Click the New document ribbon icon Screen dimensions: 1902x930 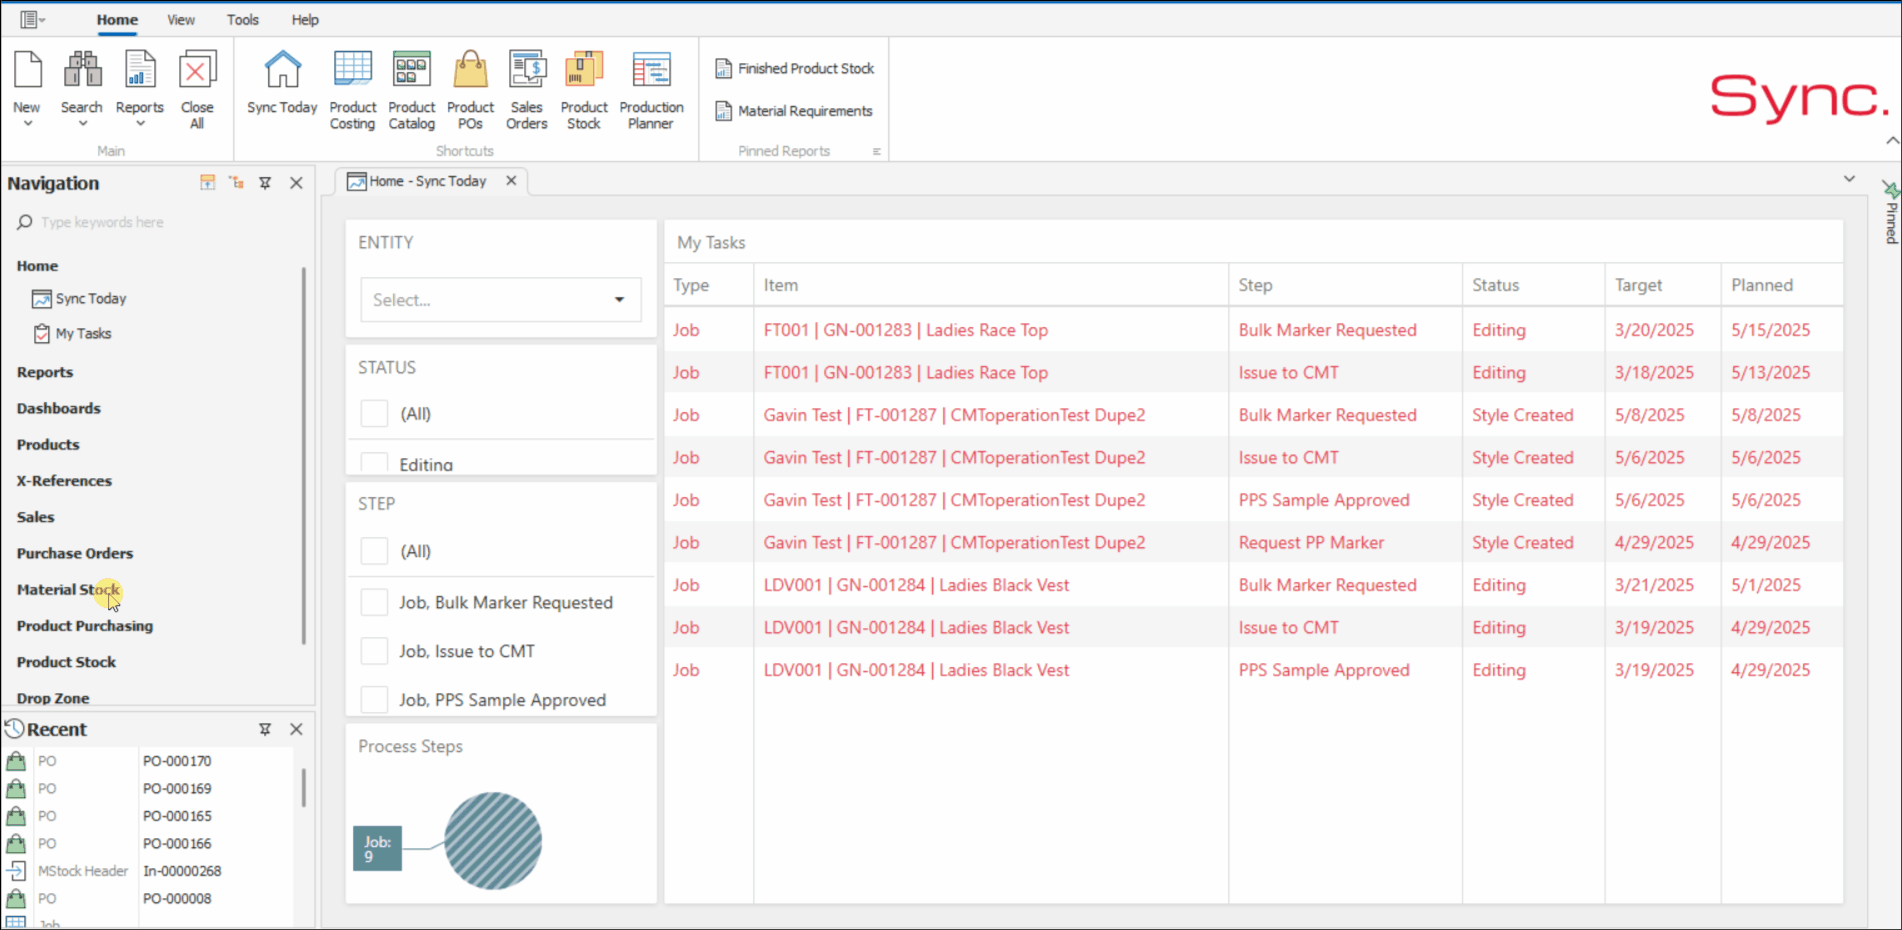(27, 71)
